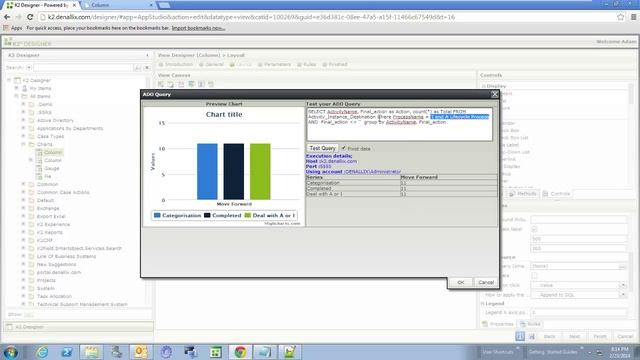Go to the Finished wizard step

[335, 64]
